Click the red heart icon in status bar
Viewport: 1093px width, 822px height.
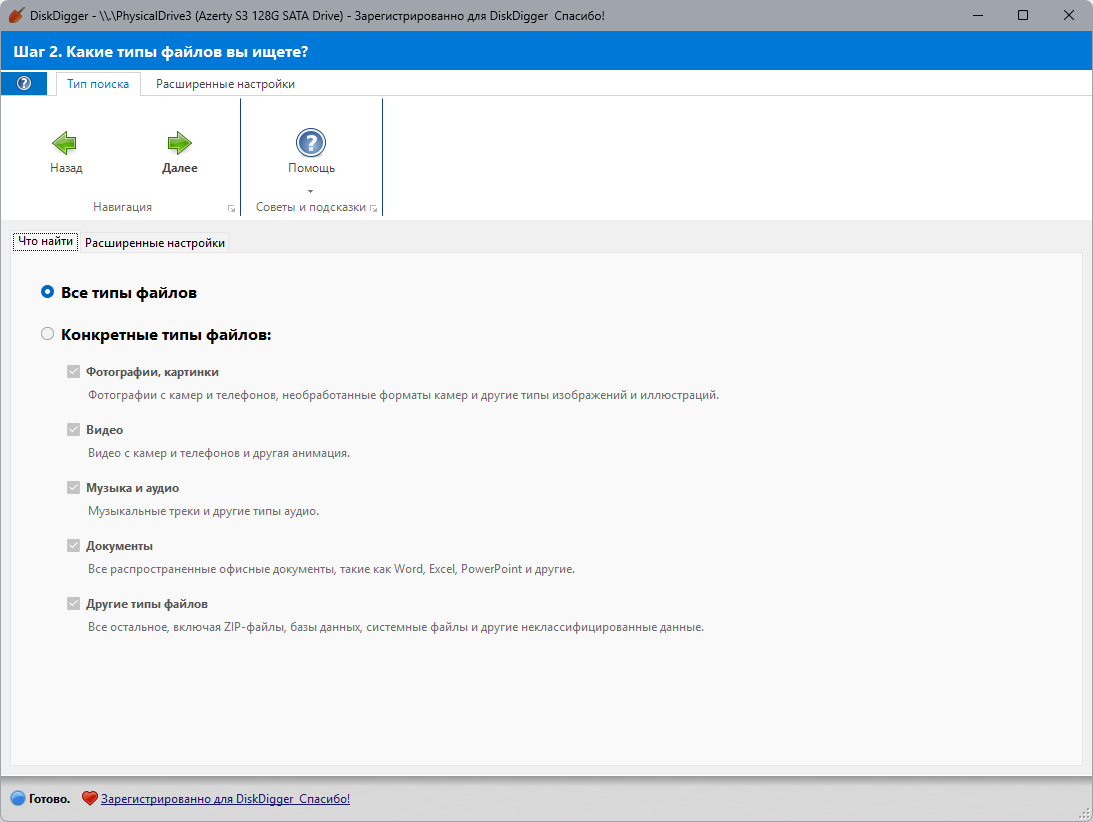[x=89, y=798]
